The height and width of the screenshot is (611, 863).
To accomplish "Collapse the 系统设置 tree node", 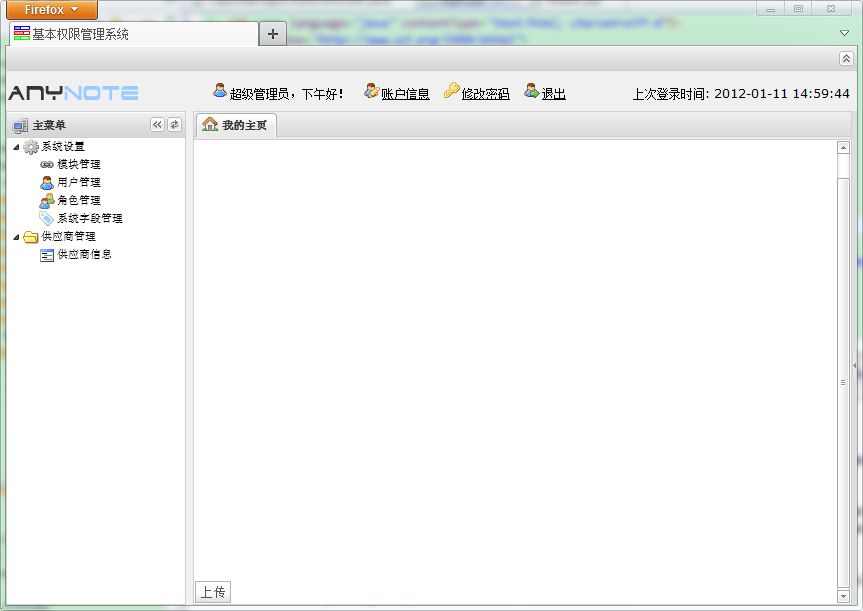I will click(x=17, y=147).
